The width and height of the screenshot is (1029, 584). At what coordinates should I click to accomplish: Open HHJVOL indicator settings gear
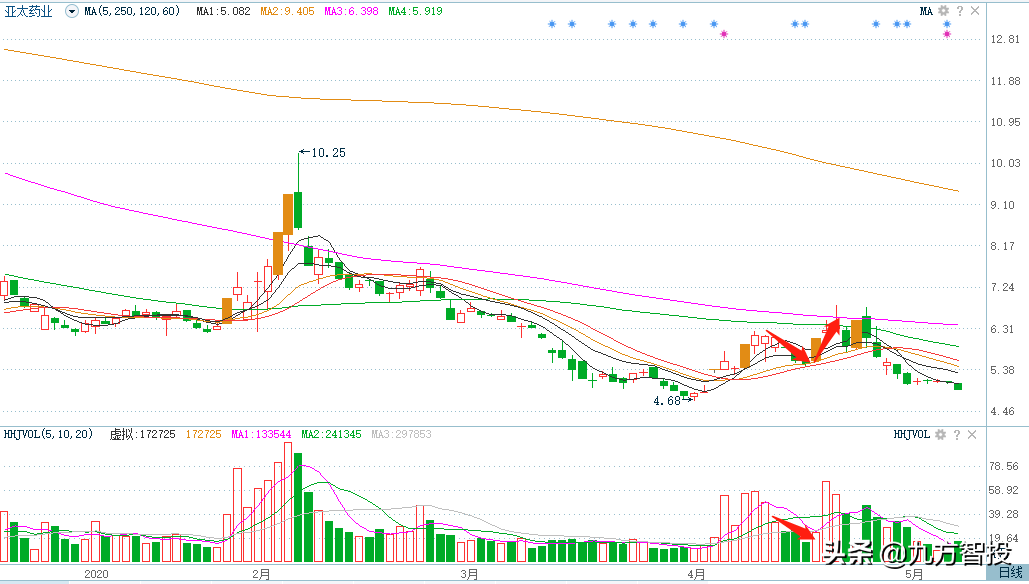(940, 434)
